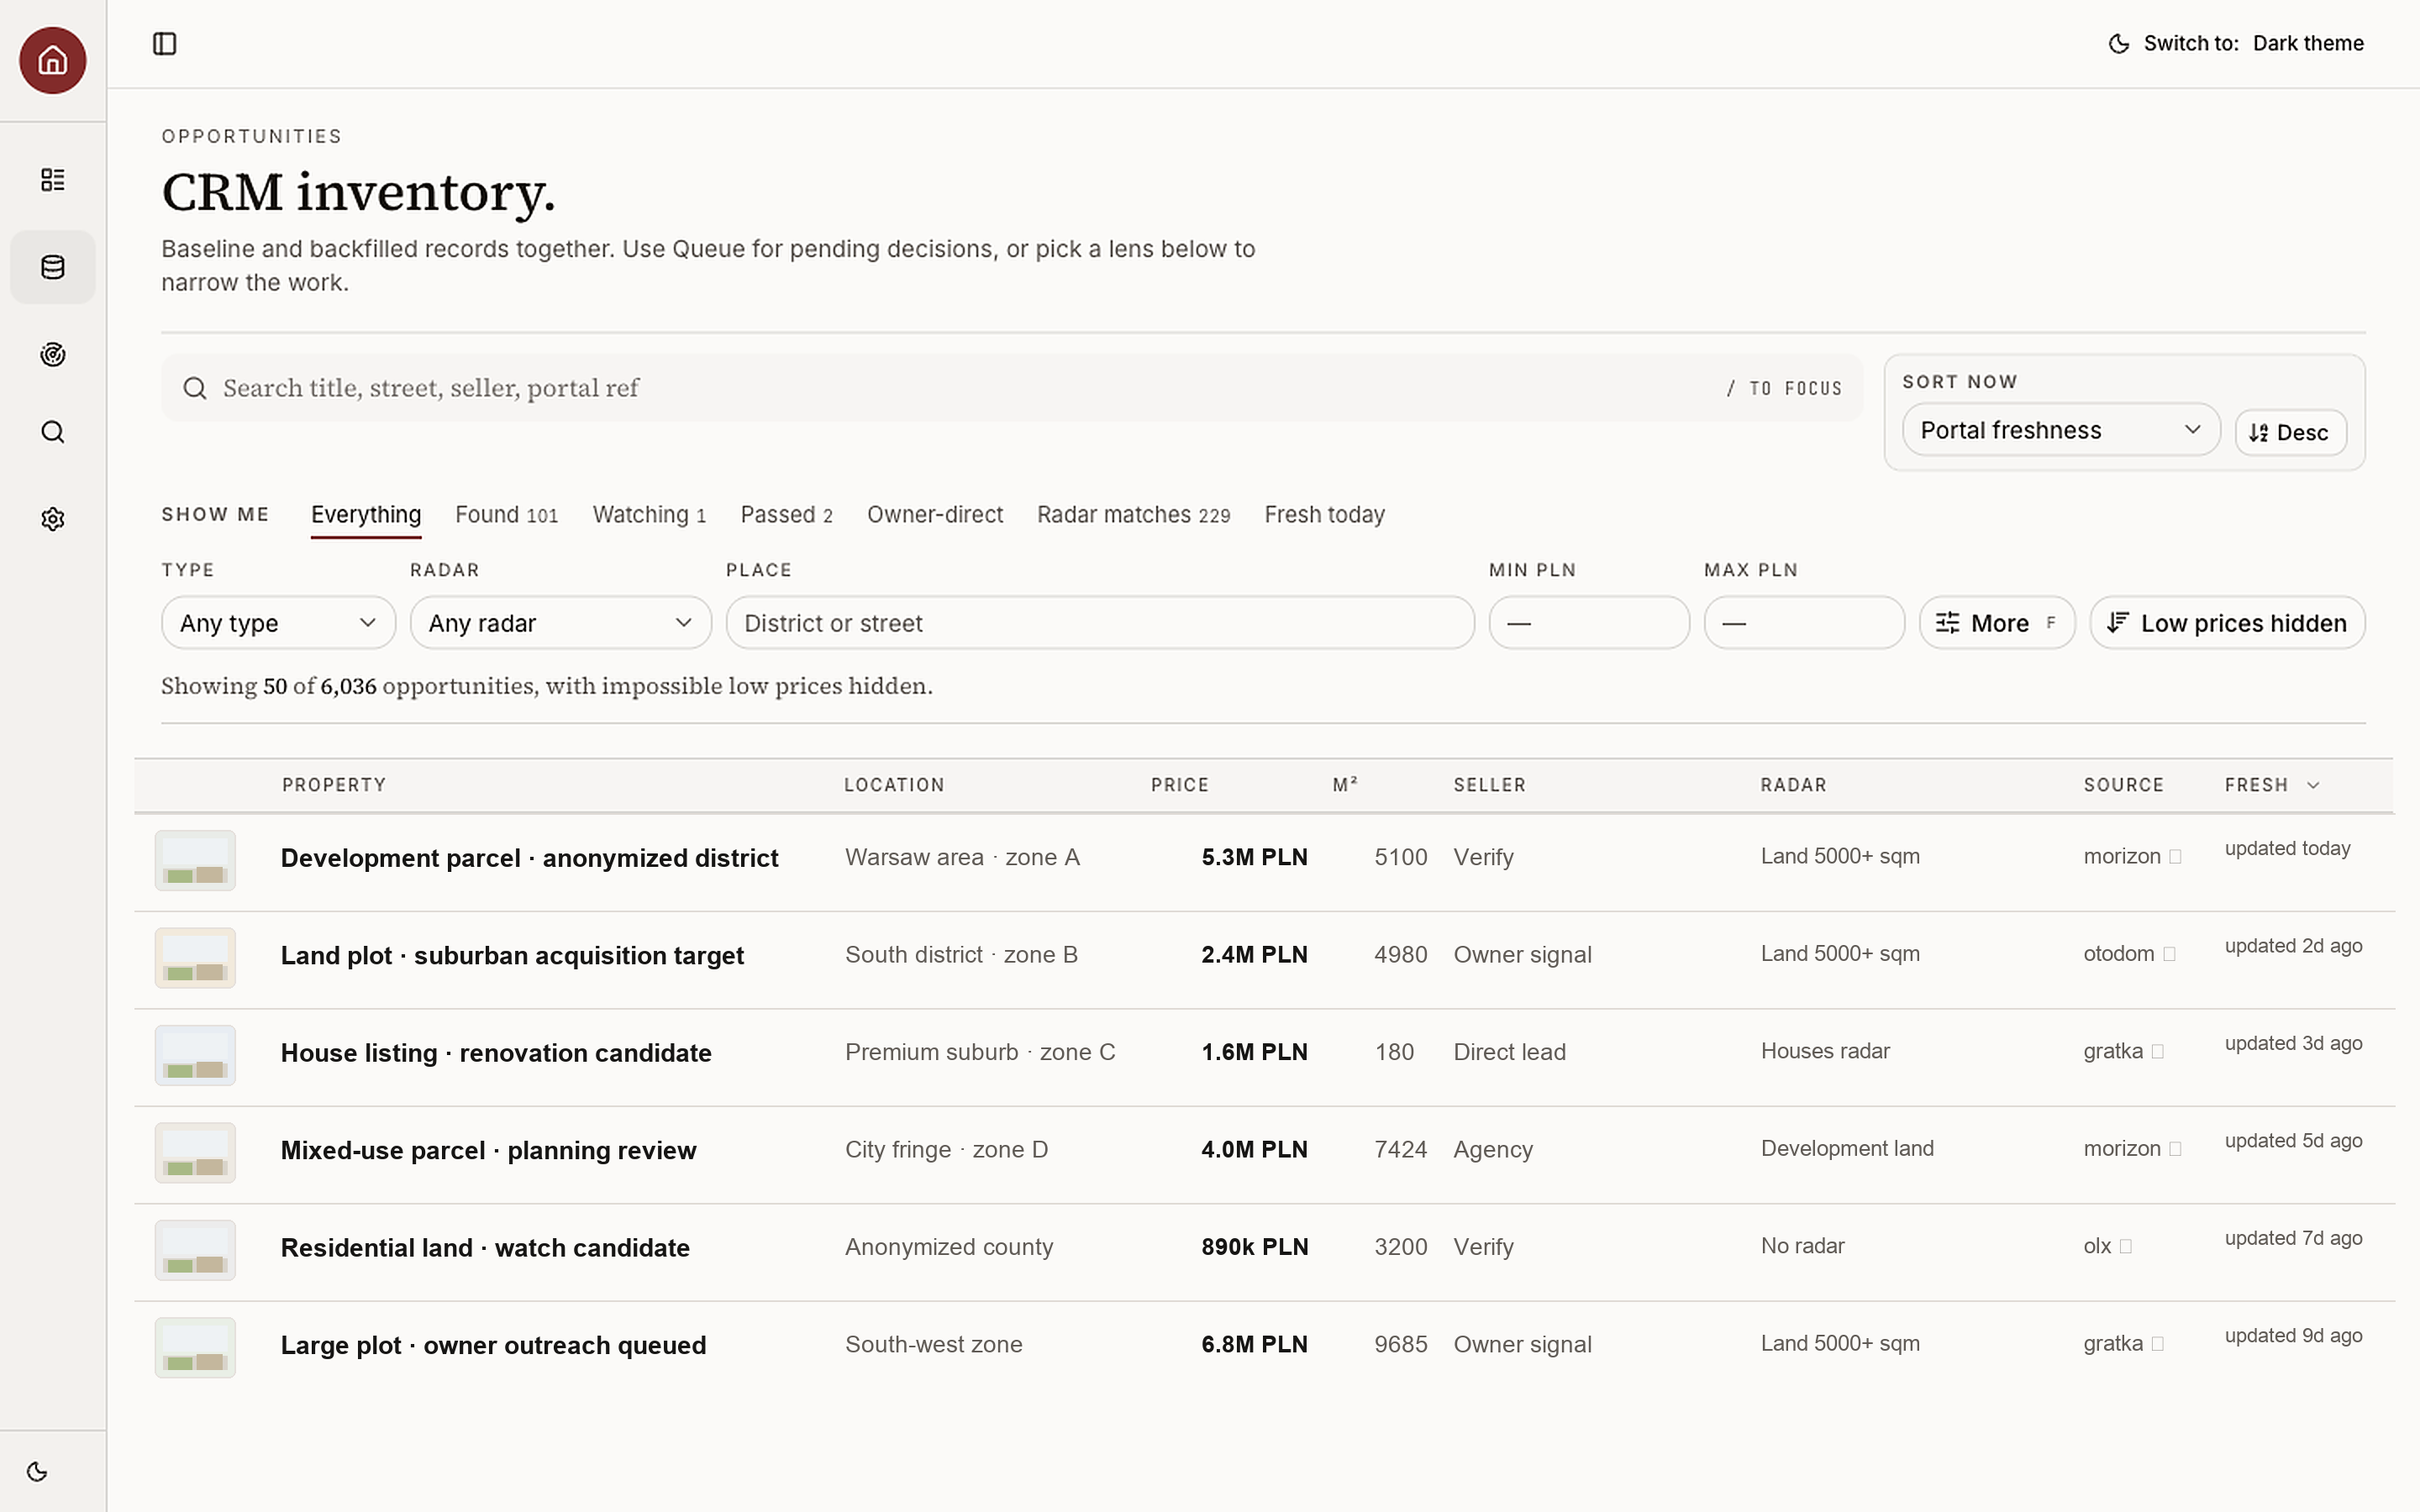Sort by the FRESH column header

(2271, 785)
